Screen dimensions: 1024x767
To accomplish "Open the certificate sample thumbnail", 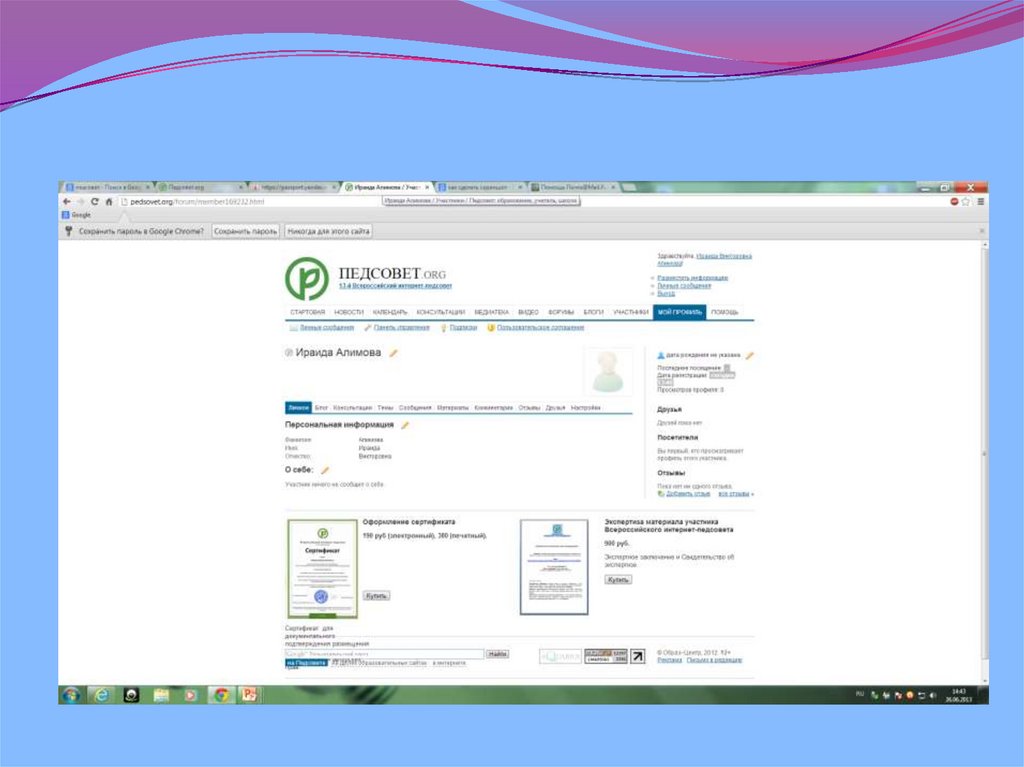I will [323, 568].
